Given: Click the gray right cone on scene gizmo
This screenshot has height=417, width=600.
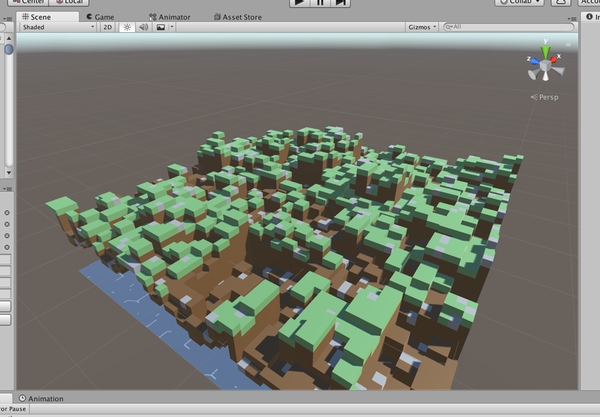Looking at the screenshot, I should point(558,71).
